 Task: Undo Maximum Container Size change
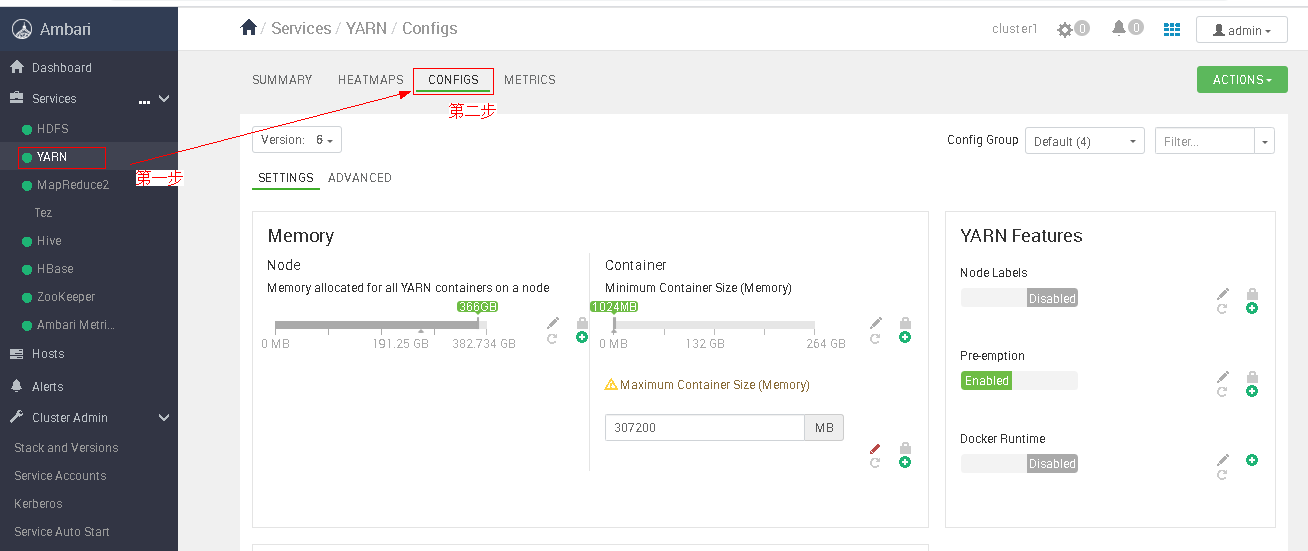pyautogui.click(x=875, y=463)
